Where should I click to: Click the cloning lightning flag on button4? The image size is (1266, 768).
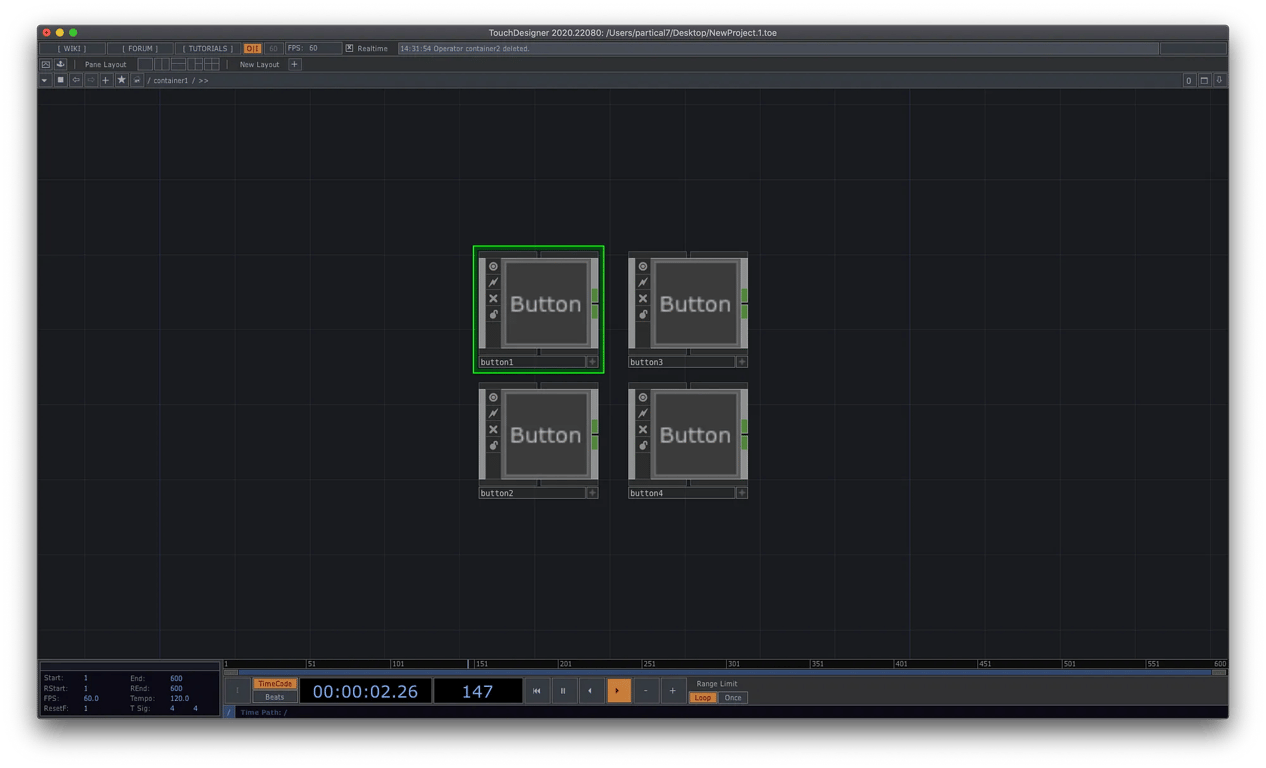(x=643, y=413)
